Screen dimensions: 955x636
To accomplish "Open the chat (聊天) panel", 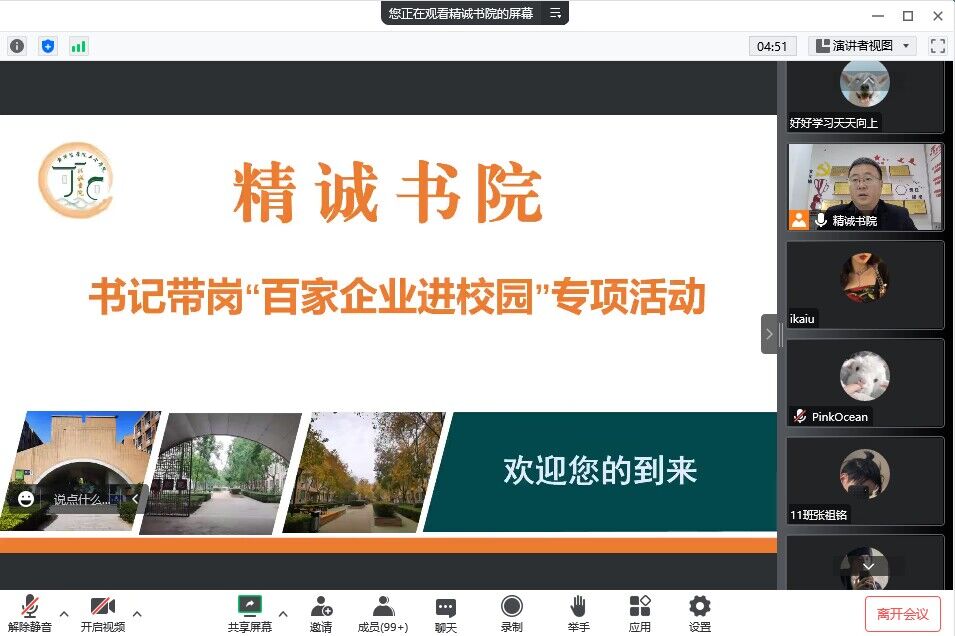I will tap(446, 613).
